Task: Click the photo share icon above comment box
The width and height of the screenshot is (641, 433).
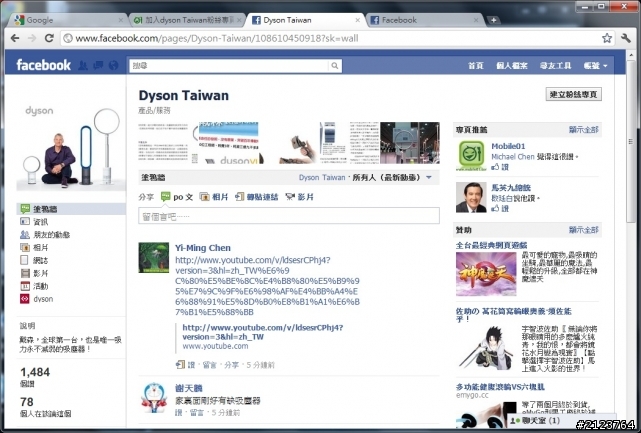Action: [204, 197]
